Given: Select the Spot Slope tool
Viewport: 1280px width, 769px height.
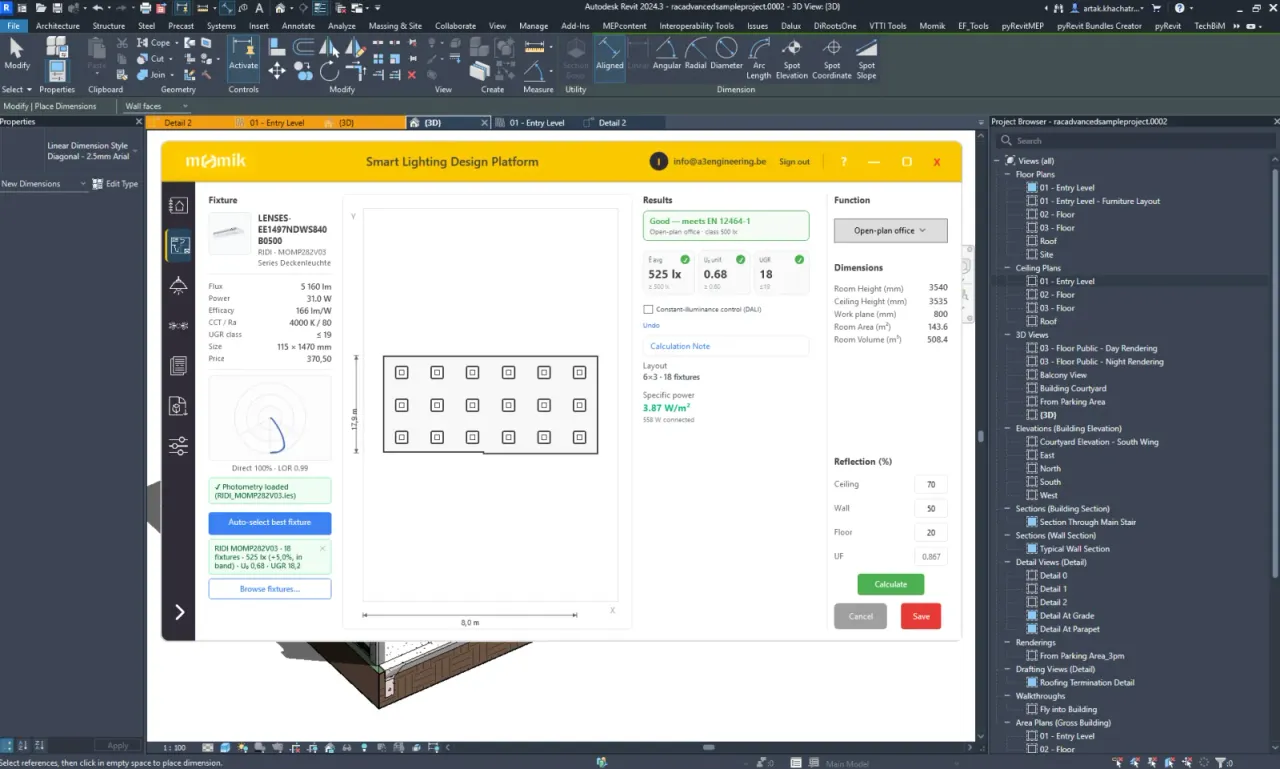Looking at the screenshot, I should point(866,58).
